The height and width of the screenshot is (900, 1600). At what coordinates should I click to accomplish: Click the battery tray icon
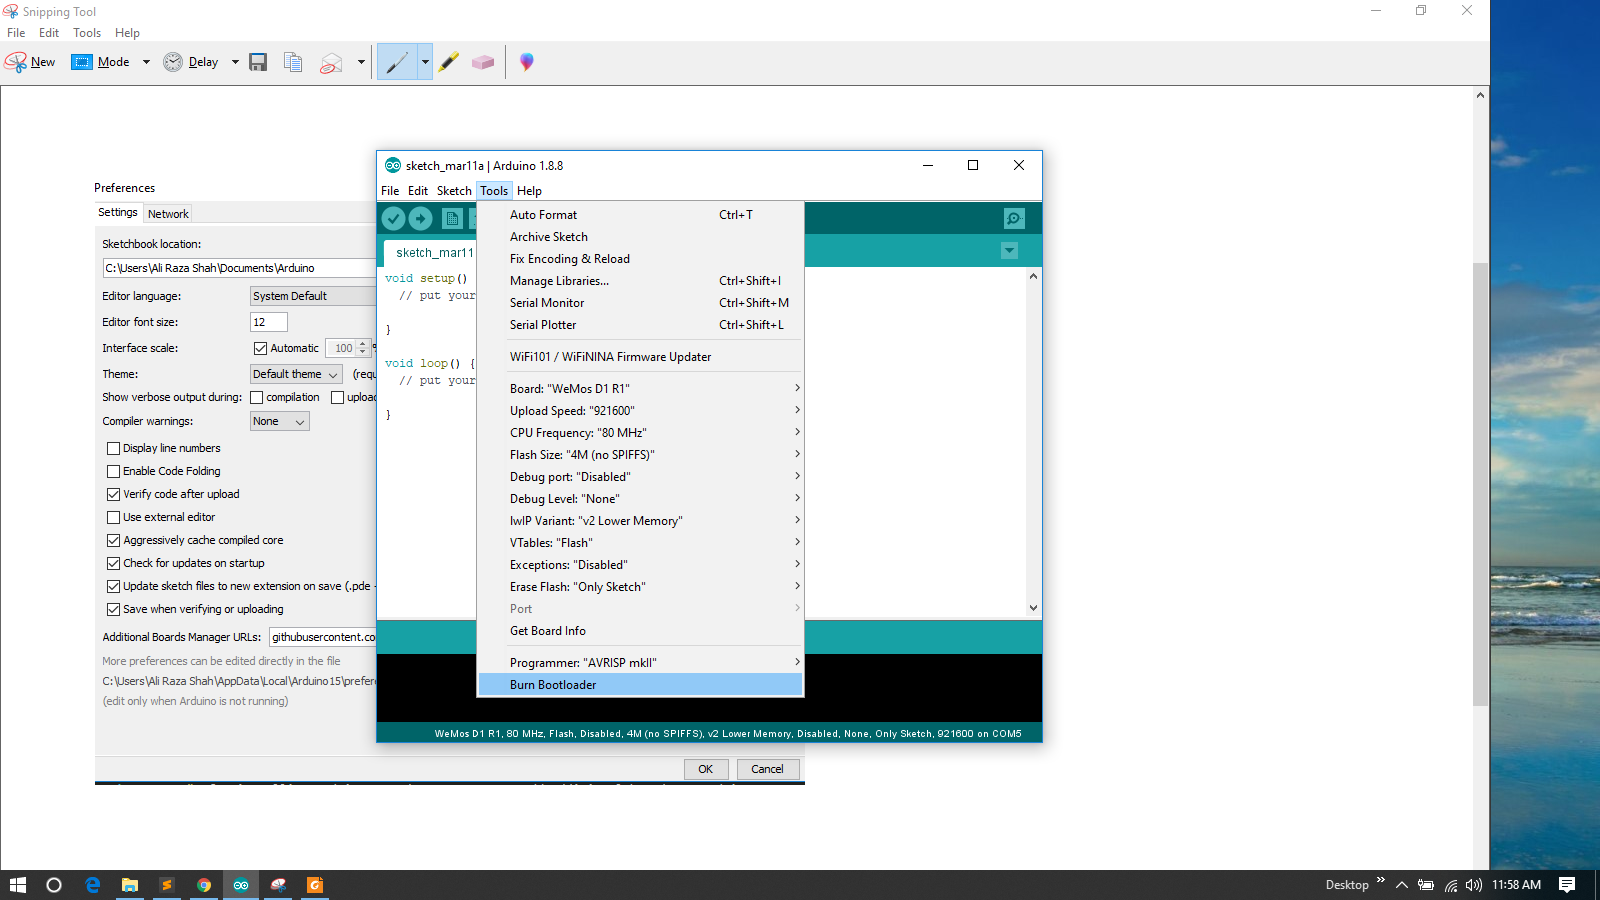1426,885
